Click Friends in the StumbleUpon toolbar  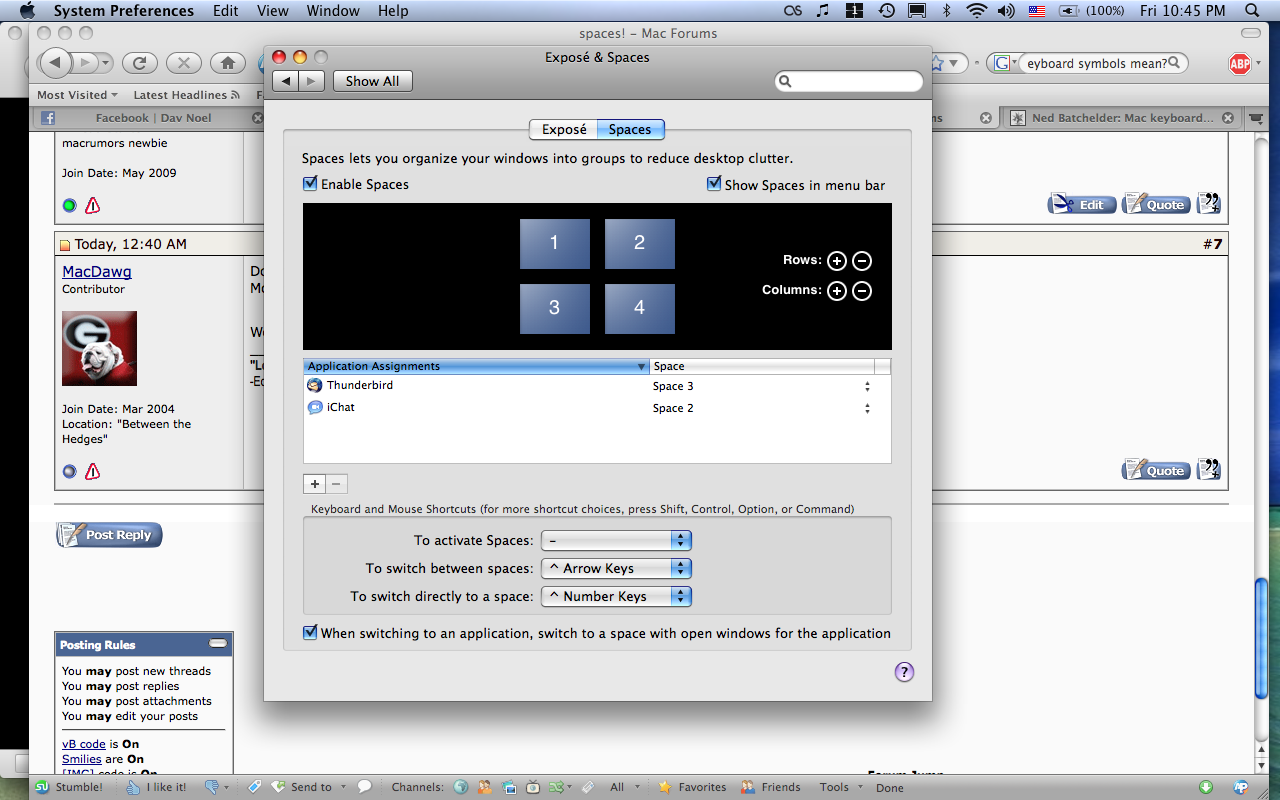tap(770, 787)
